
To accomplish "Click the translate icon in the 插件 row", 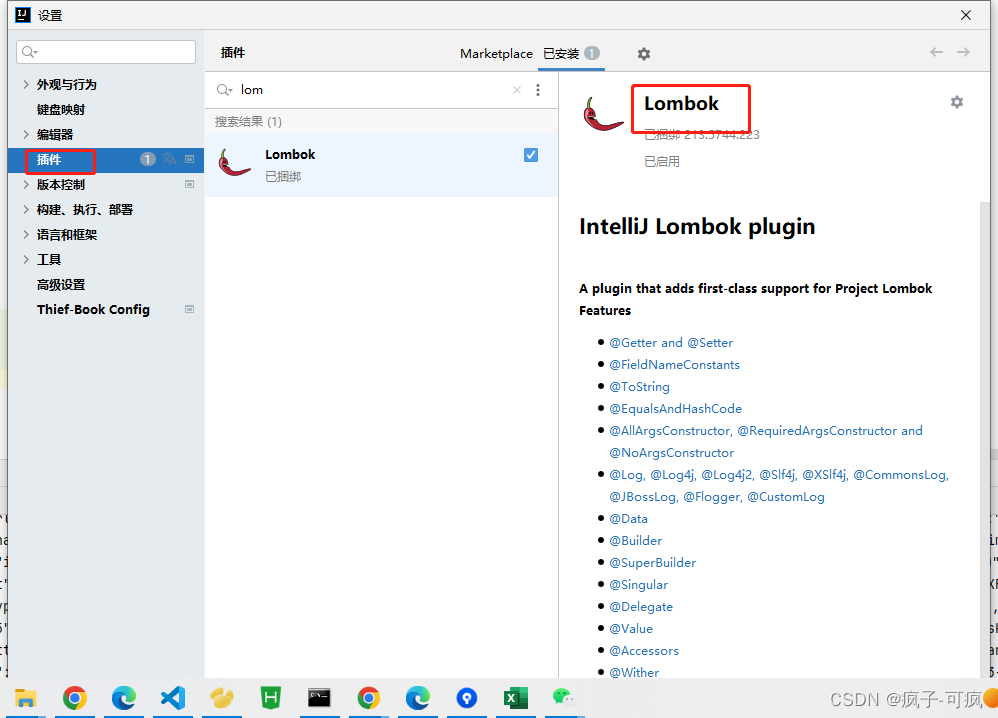I will click(169, 159).
